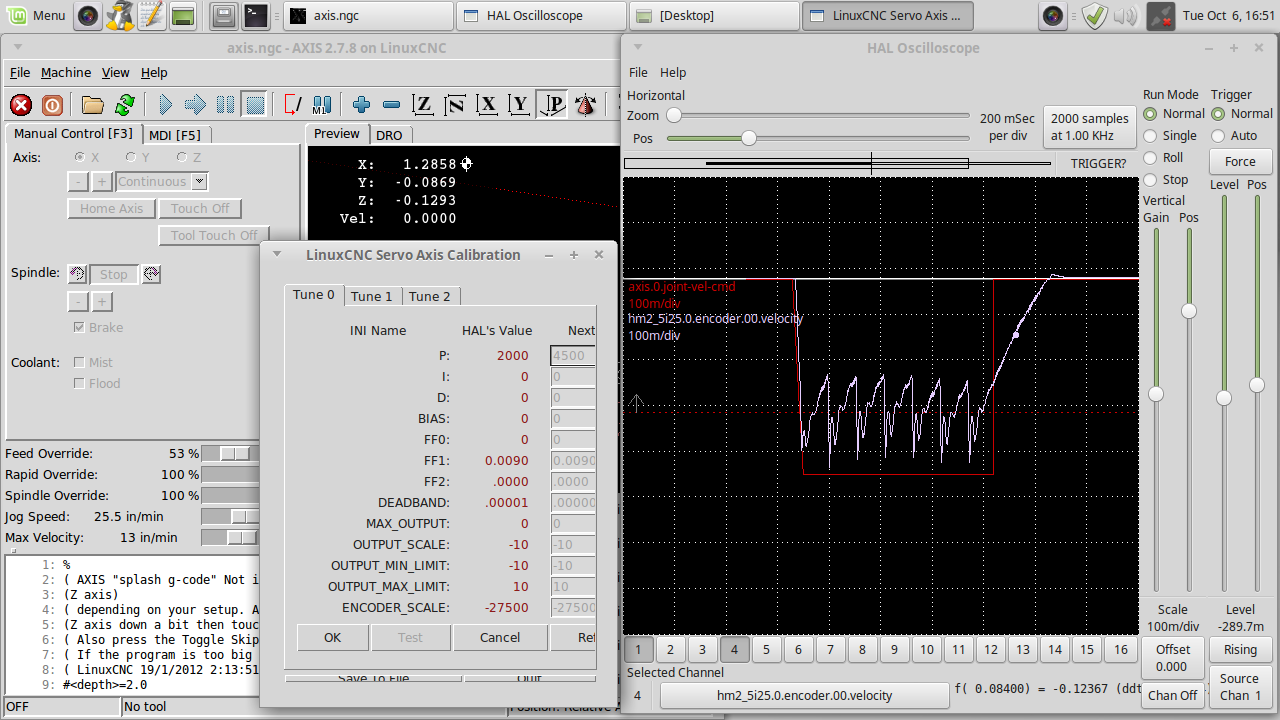This screenshot has height=720, width=1280.
Task: Open Help menu in HAL Oscilloscope
Action: 673,72
